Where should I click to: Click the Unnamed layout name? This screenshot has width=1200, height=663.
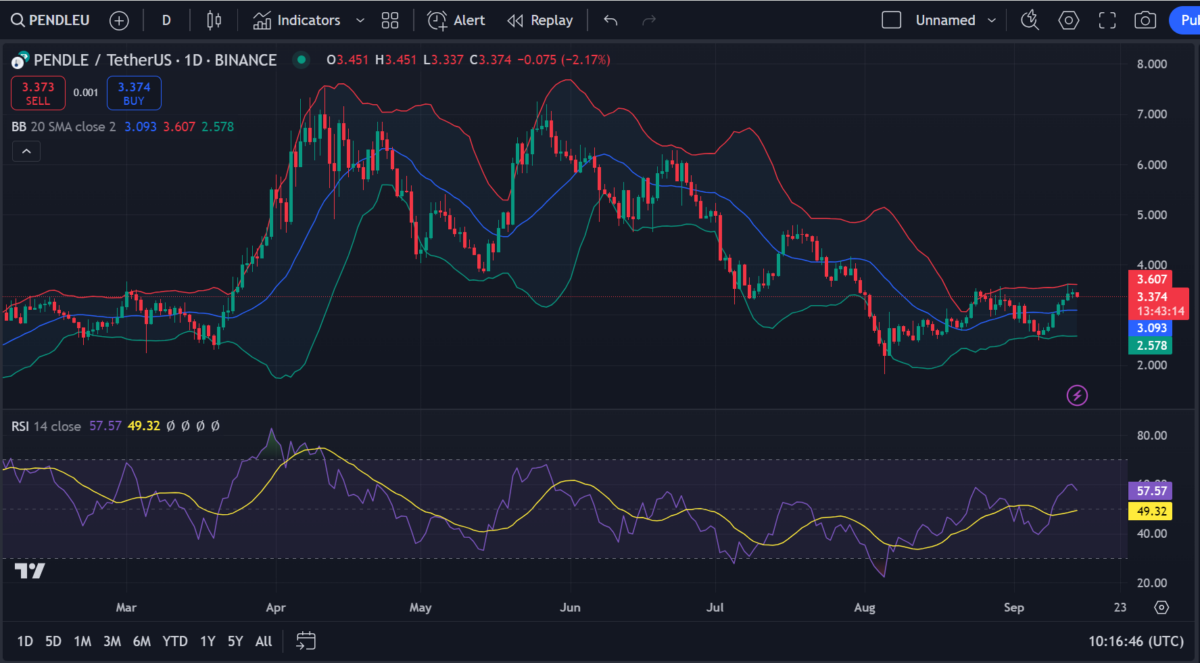click(945, 20)
